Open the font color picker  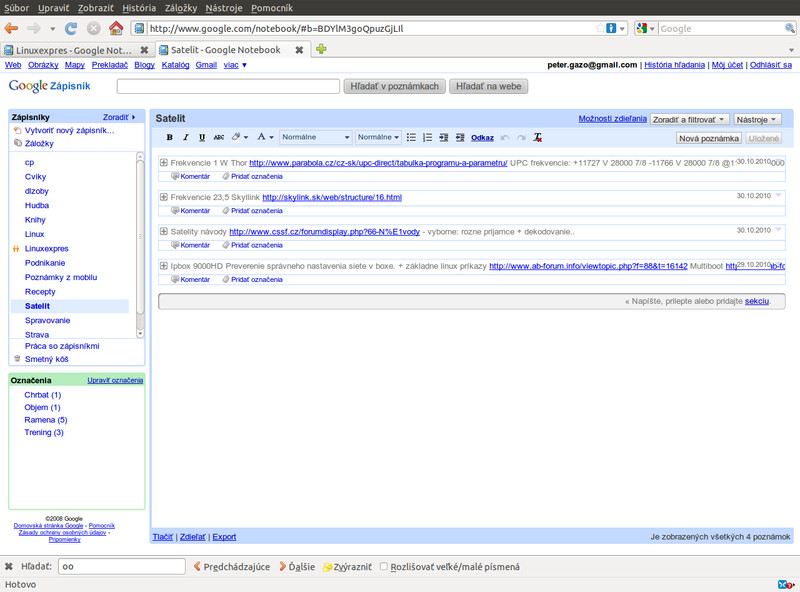(x=265, y=137)
